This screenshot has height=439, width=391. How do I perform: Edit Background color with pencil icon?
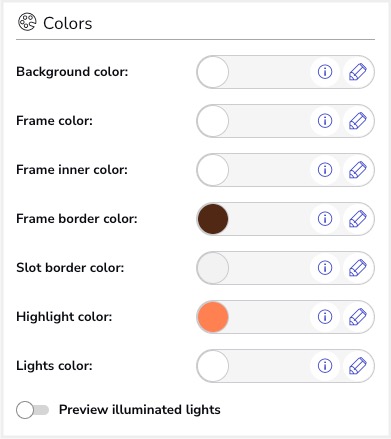(x=358, y=72)
